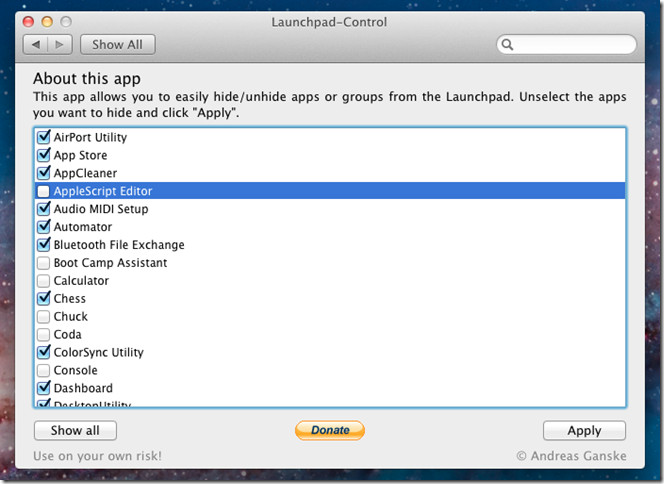Select the AppleScript Editor row label
The image size is (664, 484).
click(102, 191)
